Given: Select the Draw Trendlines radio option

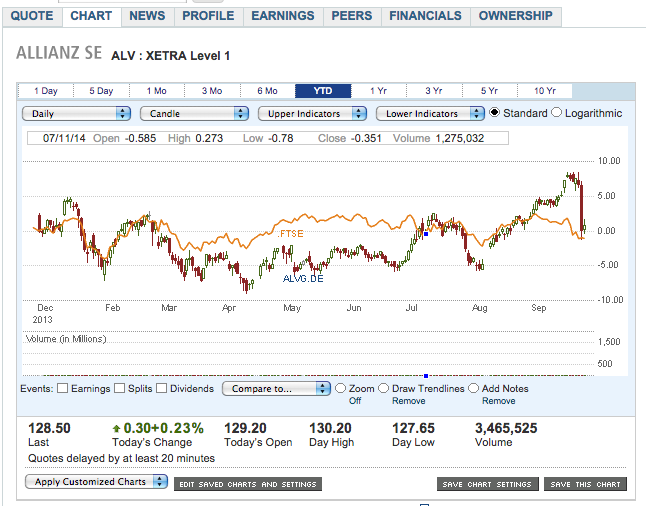Looking at the screenshot, I should pos(384,388).
